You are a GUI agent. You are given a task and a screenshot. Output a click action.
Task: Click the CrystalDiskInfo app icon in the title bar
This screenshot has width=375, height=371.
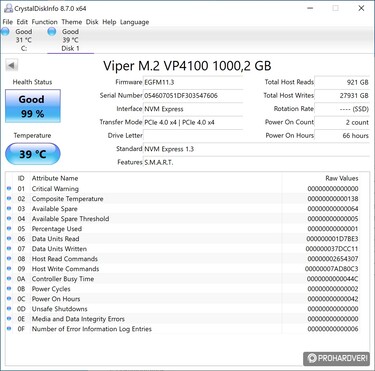point(8,8)
